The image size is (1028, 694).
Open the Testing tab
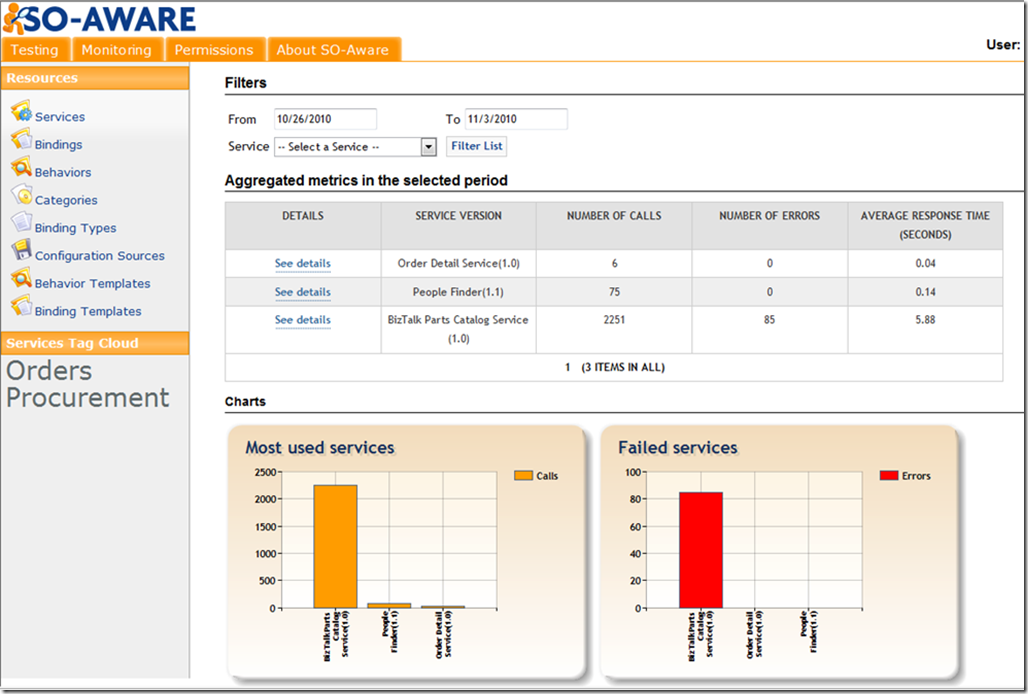point(35,50)
